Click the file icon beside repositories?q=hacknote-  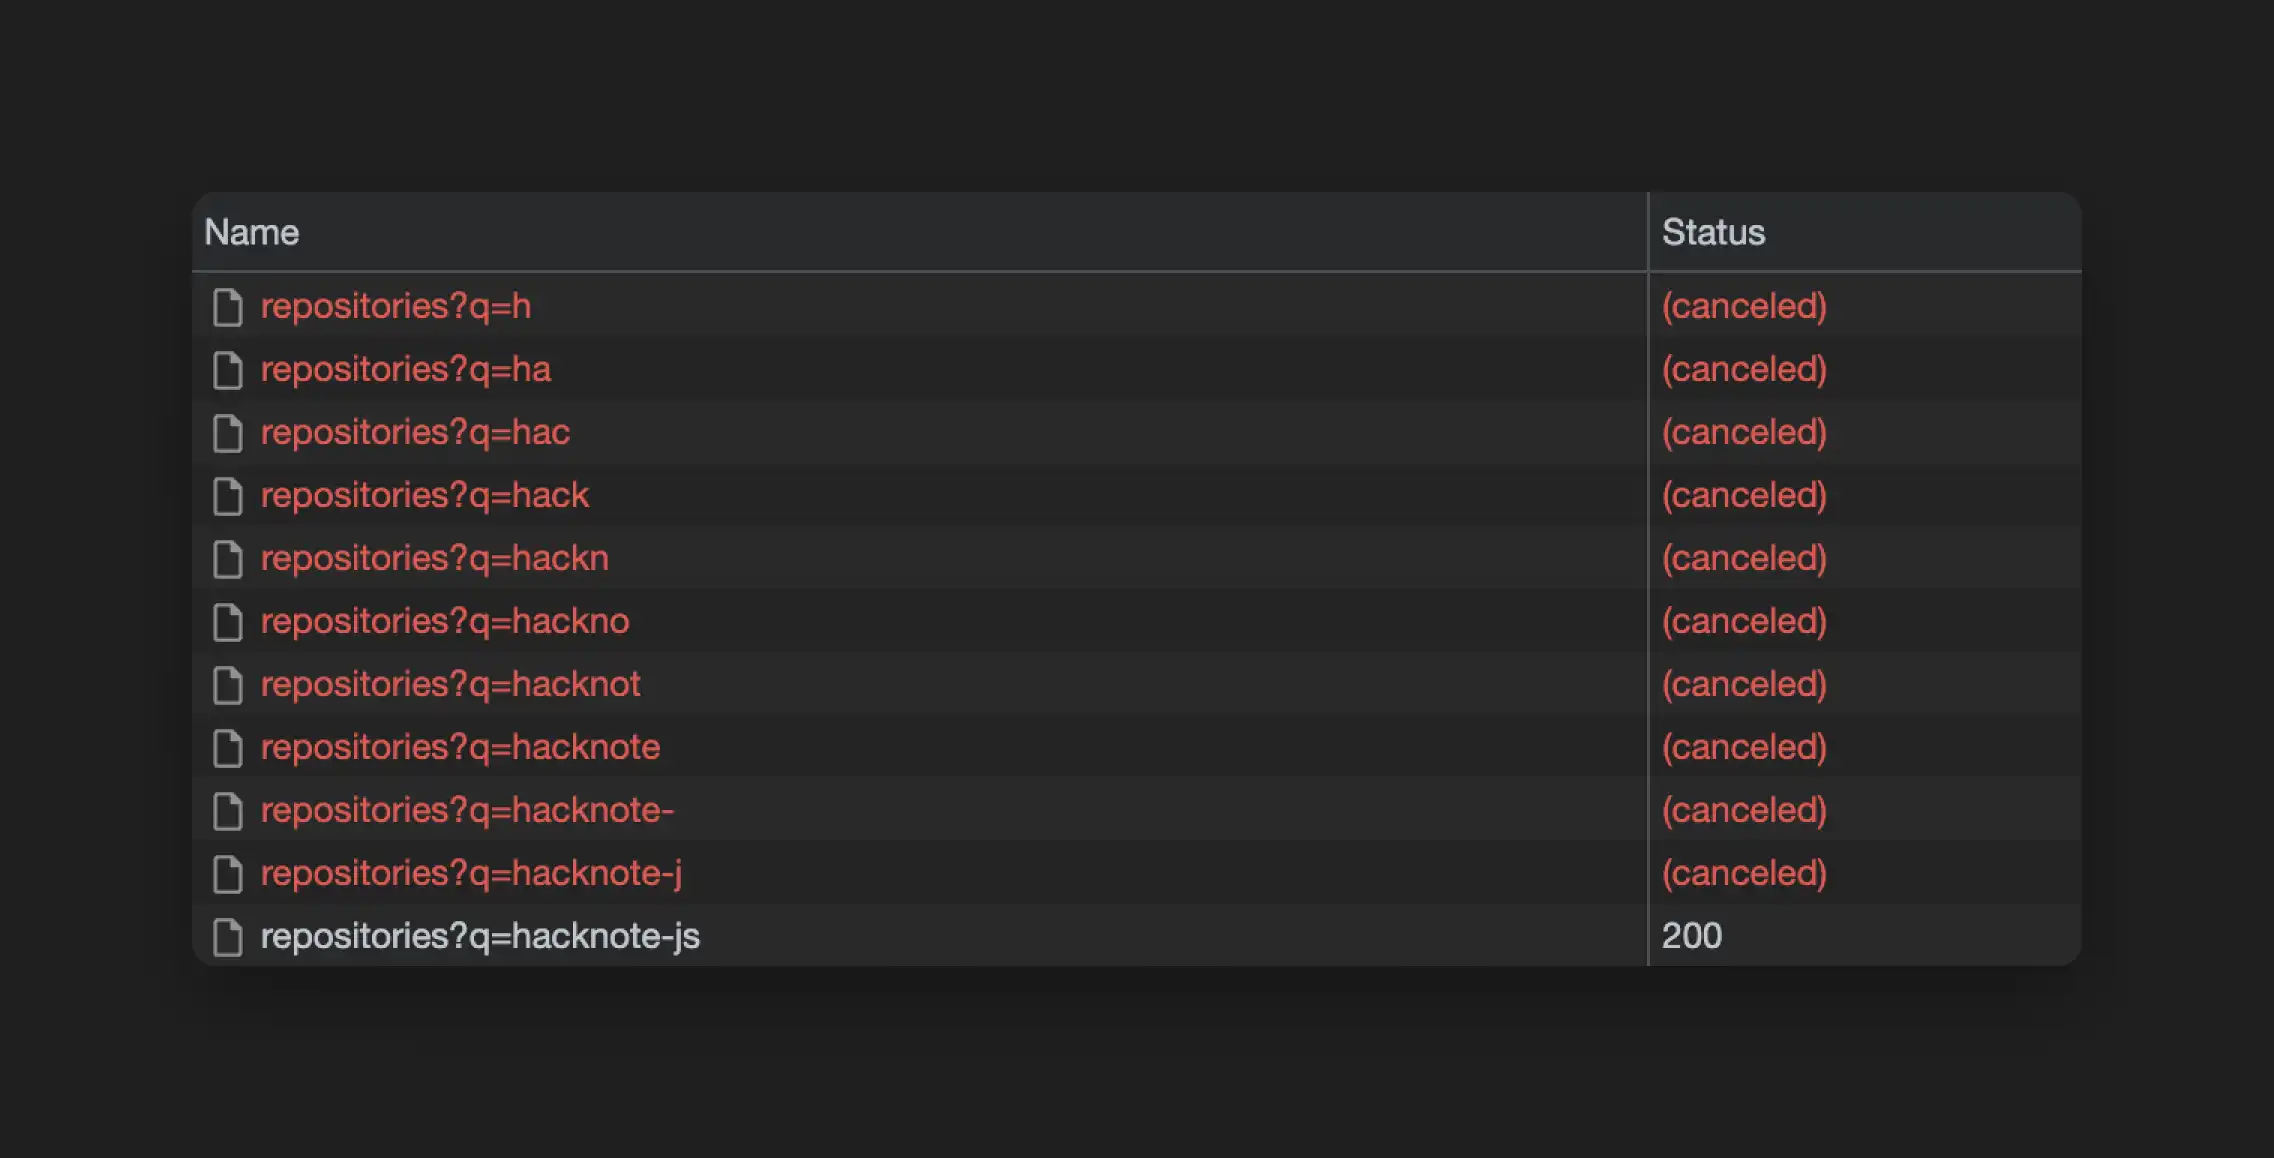pos(228,811)
